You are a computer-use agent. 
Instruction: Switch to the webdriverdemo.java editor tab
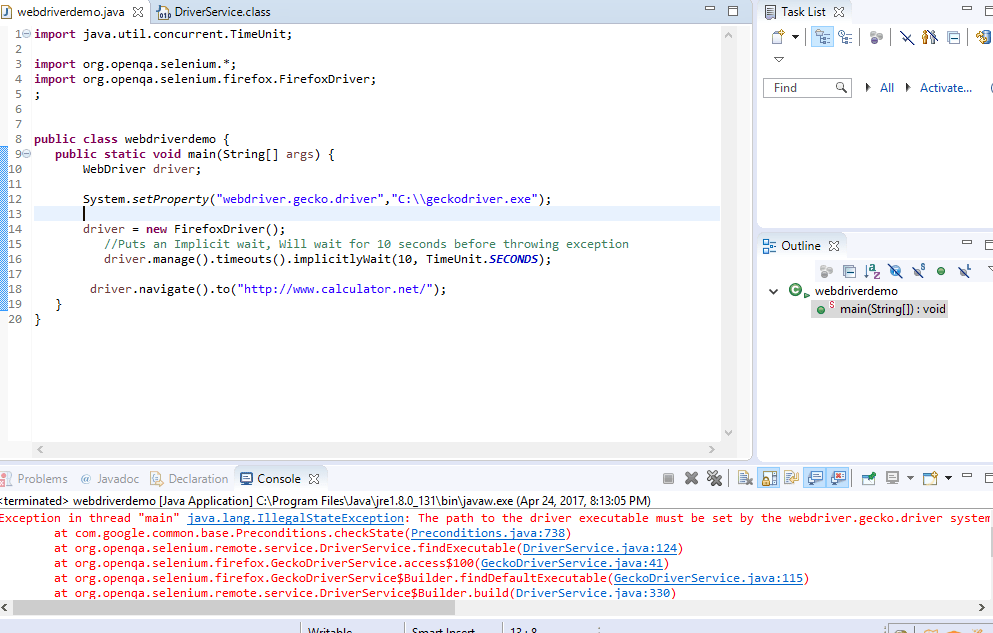(71, 11)
